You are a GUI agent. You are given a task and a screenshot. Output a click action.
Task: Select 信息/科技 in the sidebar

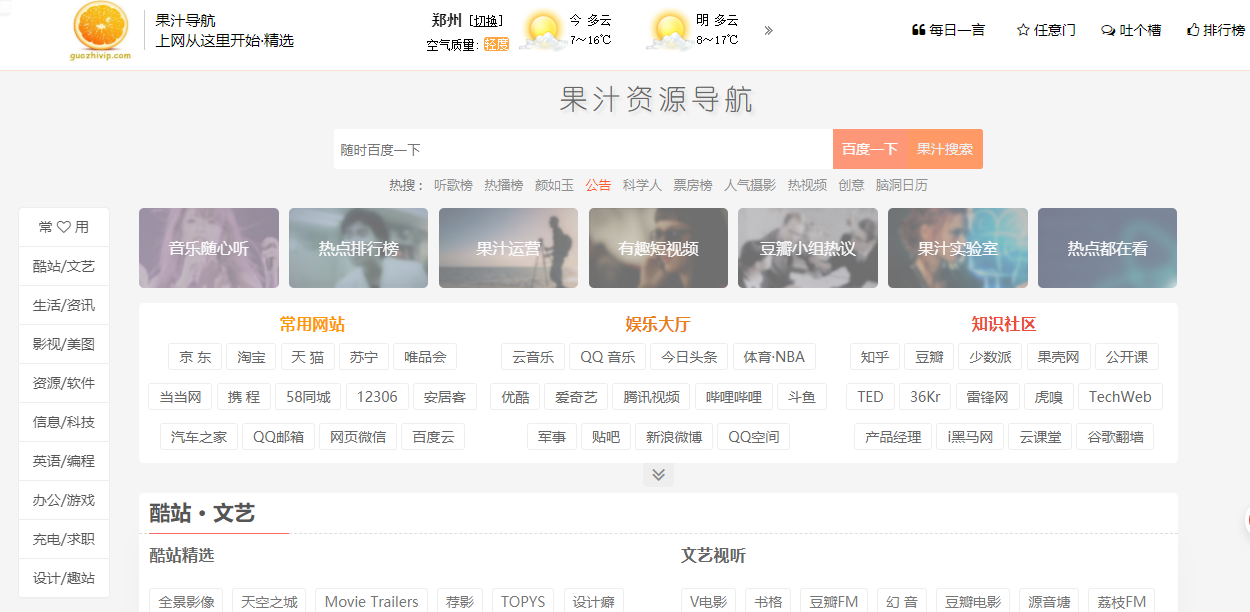click(x=64, y=422)
